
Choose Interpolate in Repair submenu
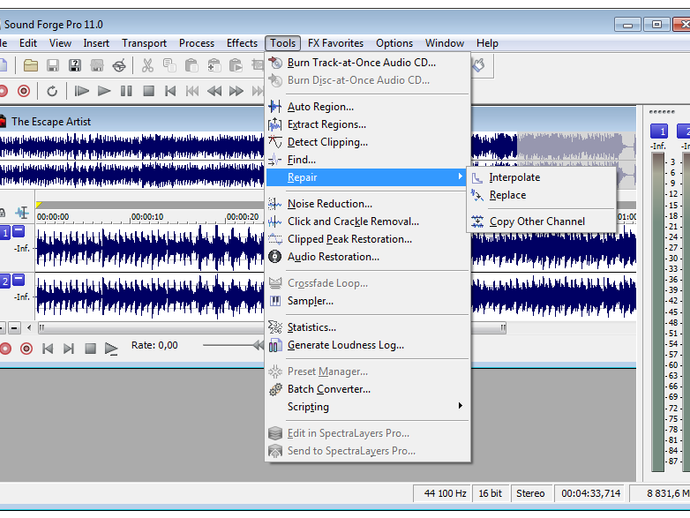pos(541,177)
